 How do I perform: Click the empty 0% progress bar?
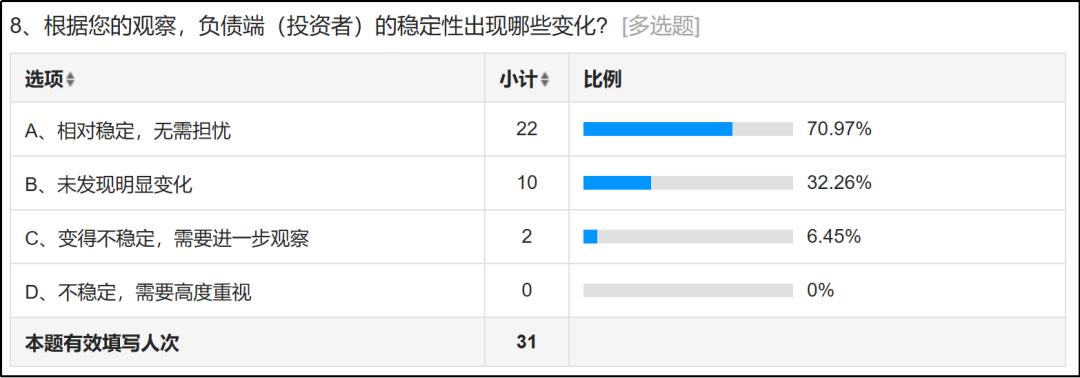pos(687,290)
